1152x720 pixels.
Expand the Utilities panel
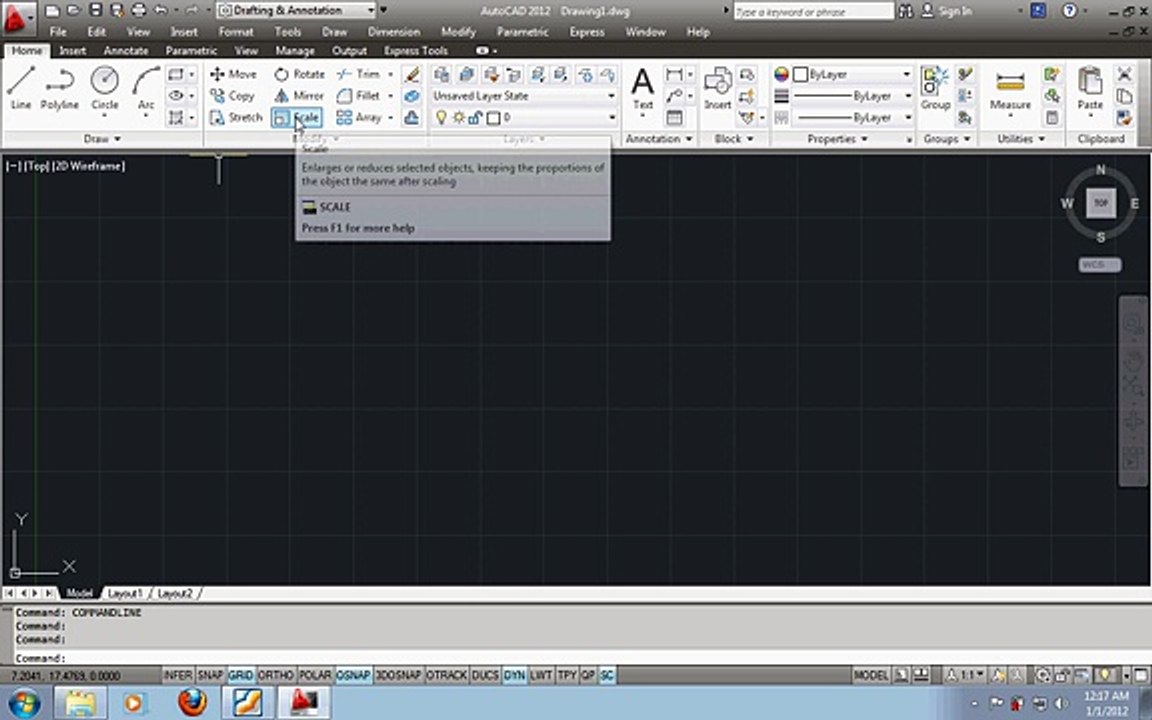tap(1020, 139)
